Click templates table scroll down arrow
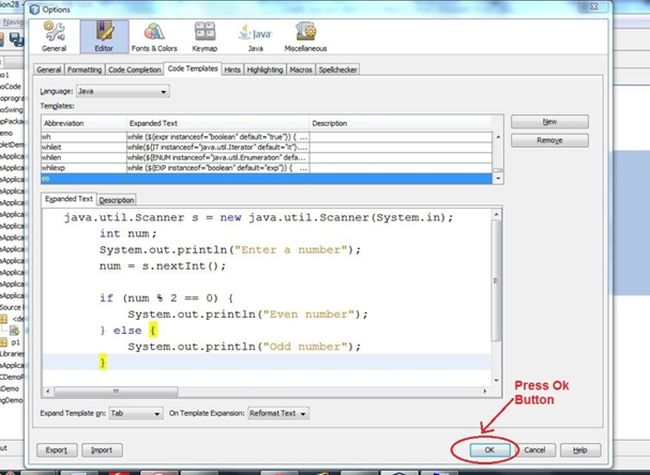Image resolution: width=650 pixels, height=475 pixels. (498, 179)
